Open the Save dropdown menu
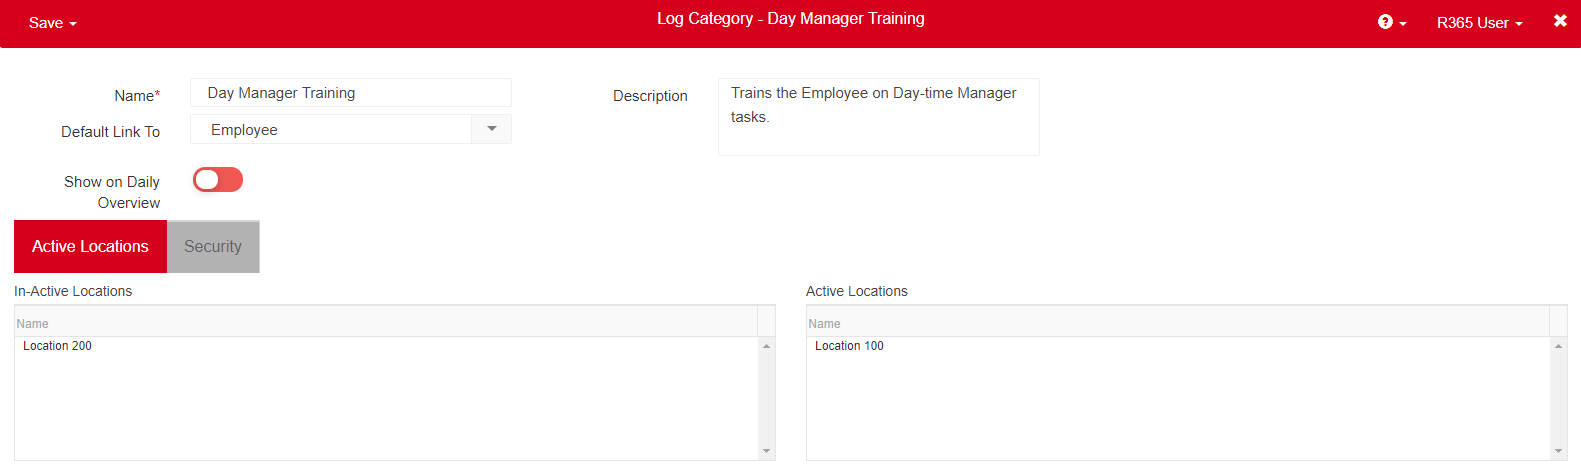 pos(52,23)
